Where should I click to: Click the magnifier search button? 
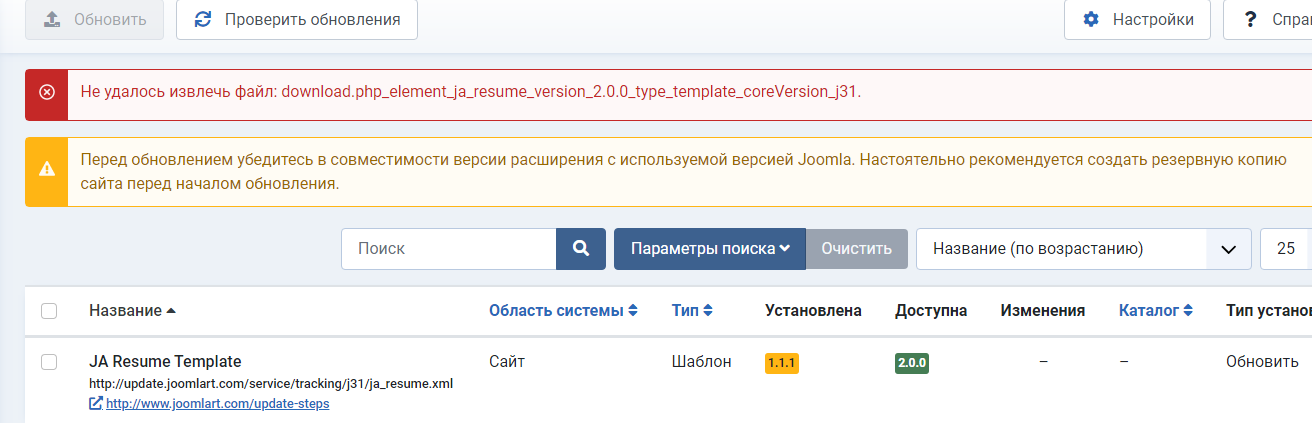(581, 249)
